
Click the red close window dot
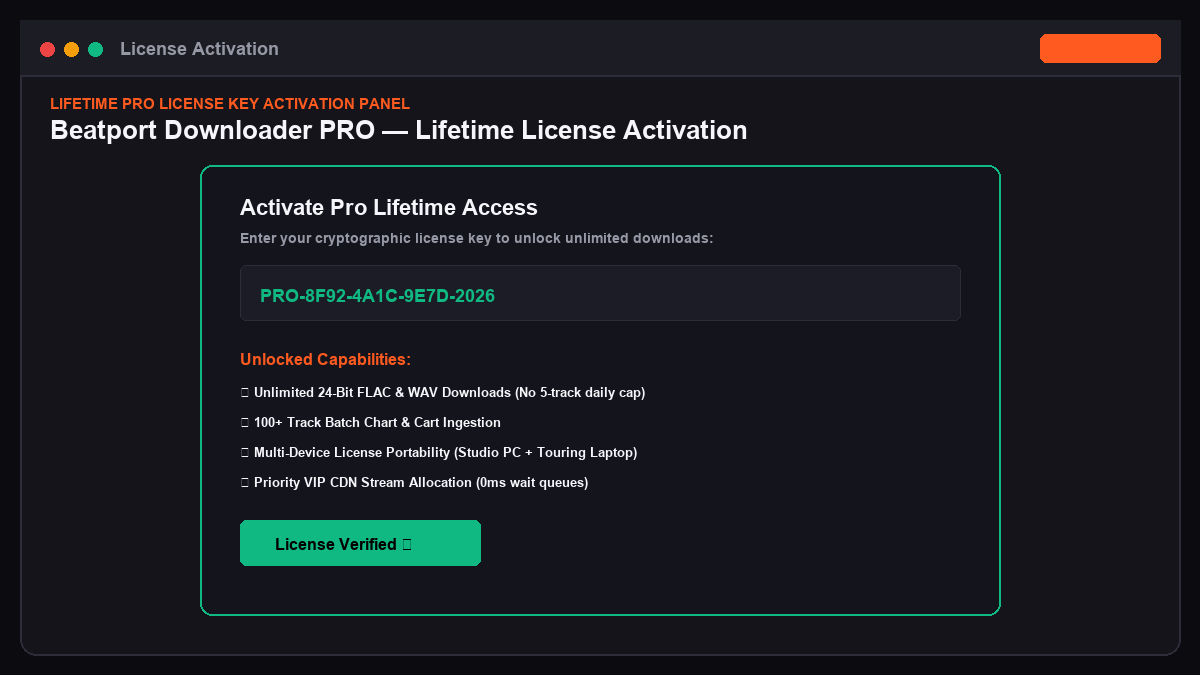47,49
